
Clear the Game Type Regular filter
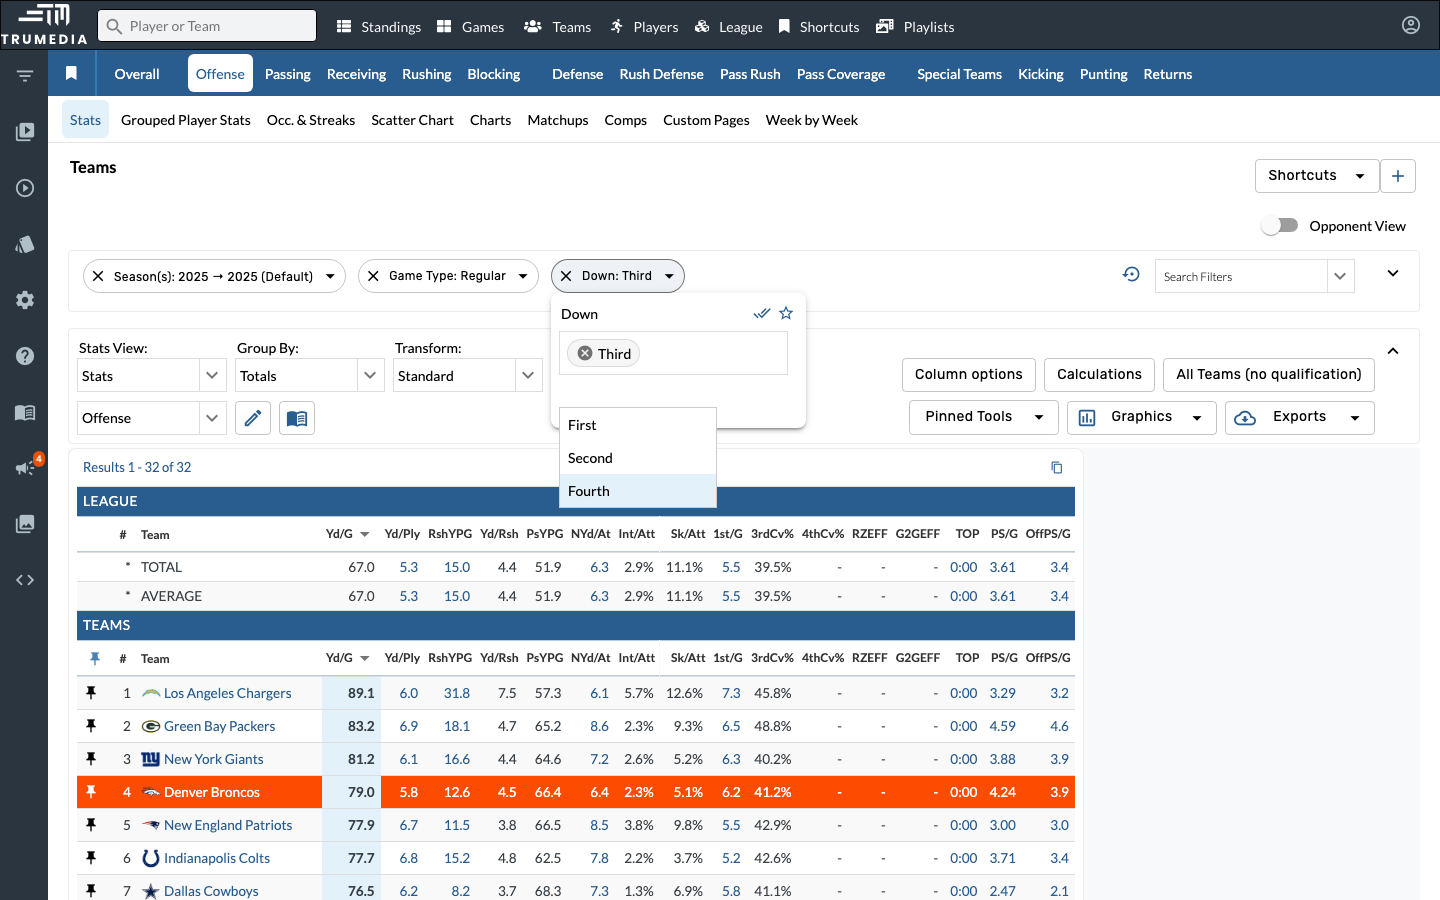tap(373, 276)
